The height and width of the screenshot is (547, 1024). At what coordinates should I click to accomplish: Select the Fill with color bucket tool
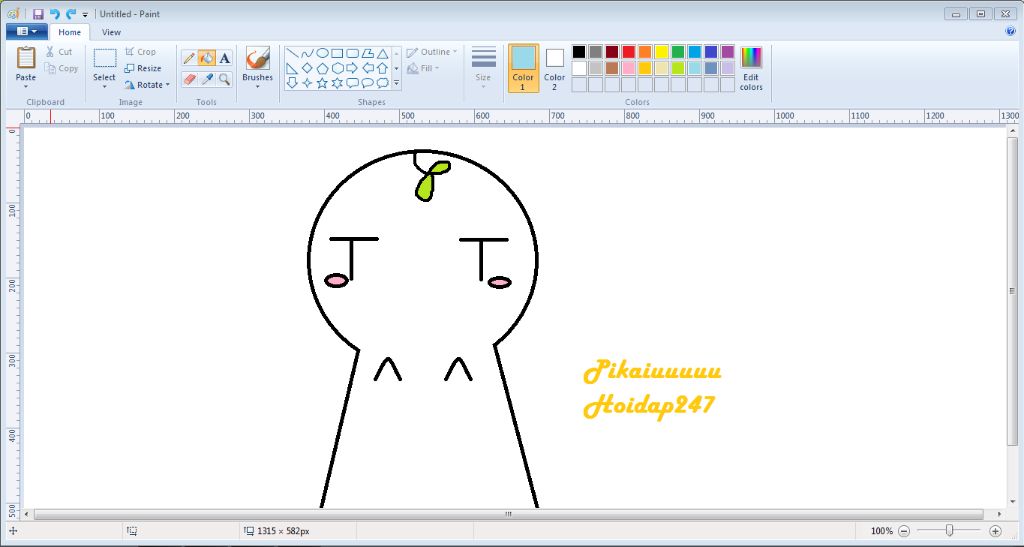[x=207, y=59]
